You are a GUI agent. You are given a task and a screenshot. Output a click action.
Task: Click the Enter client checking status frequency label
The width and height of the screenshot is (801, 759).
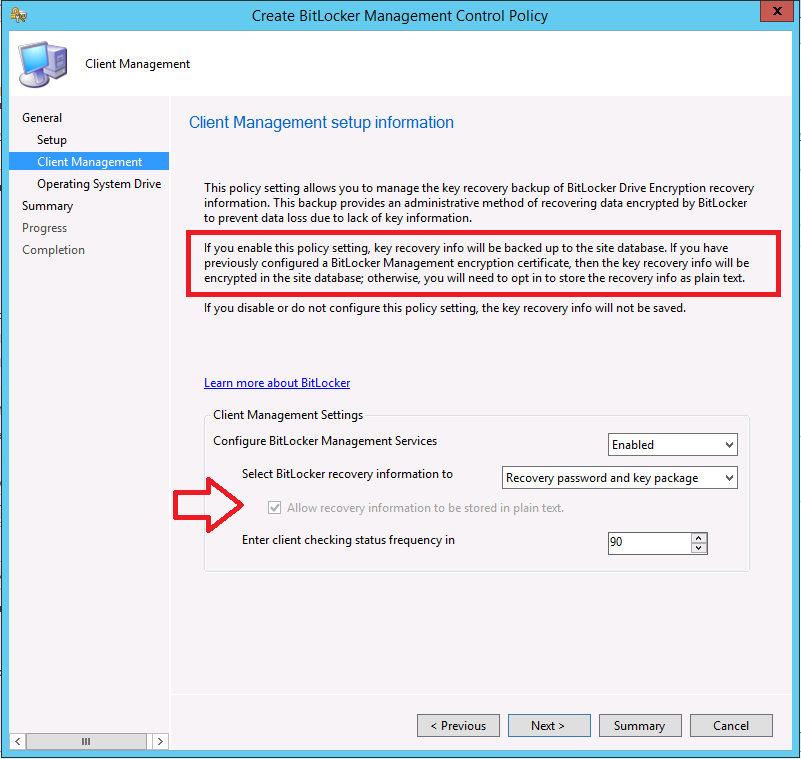click(348, 540)
